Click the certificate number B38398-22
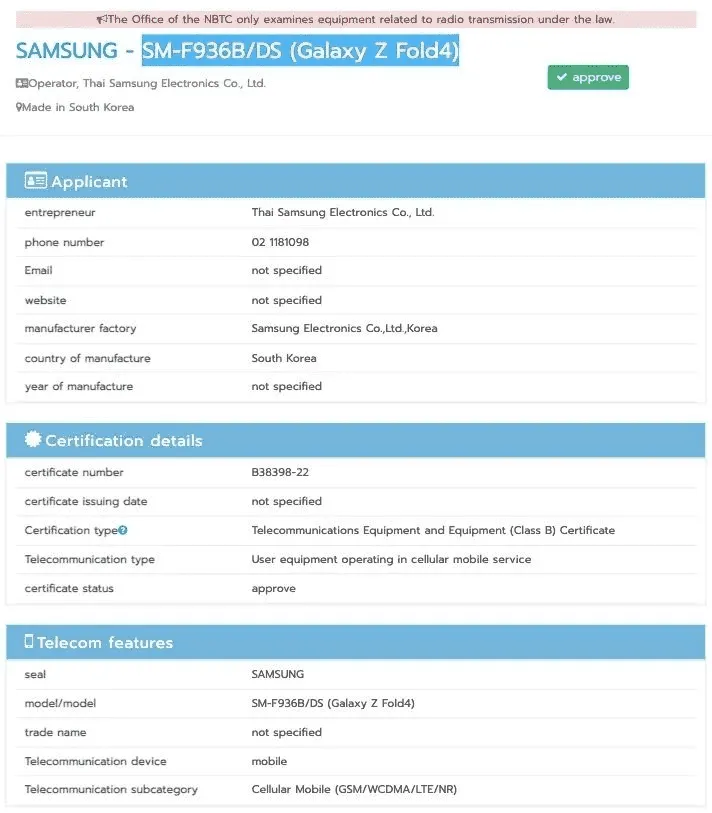Image resolution: width=712 pixels, height=813 pixels. [x=280, y=472]
